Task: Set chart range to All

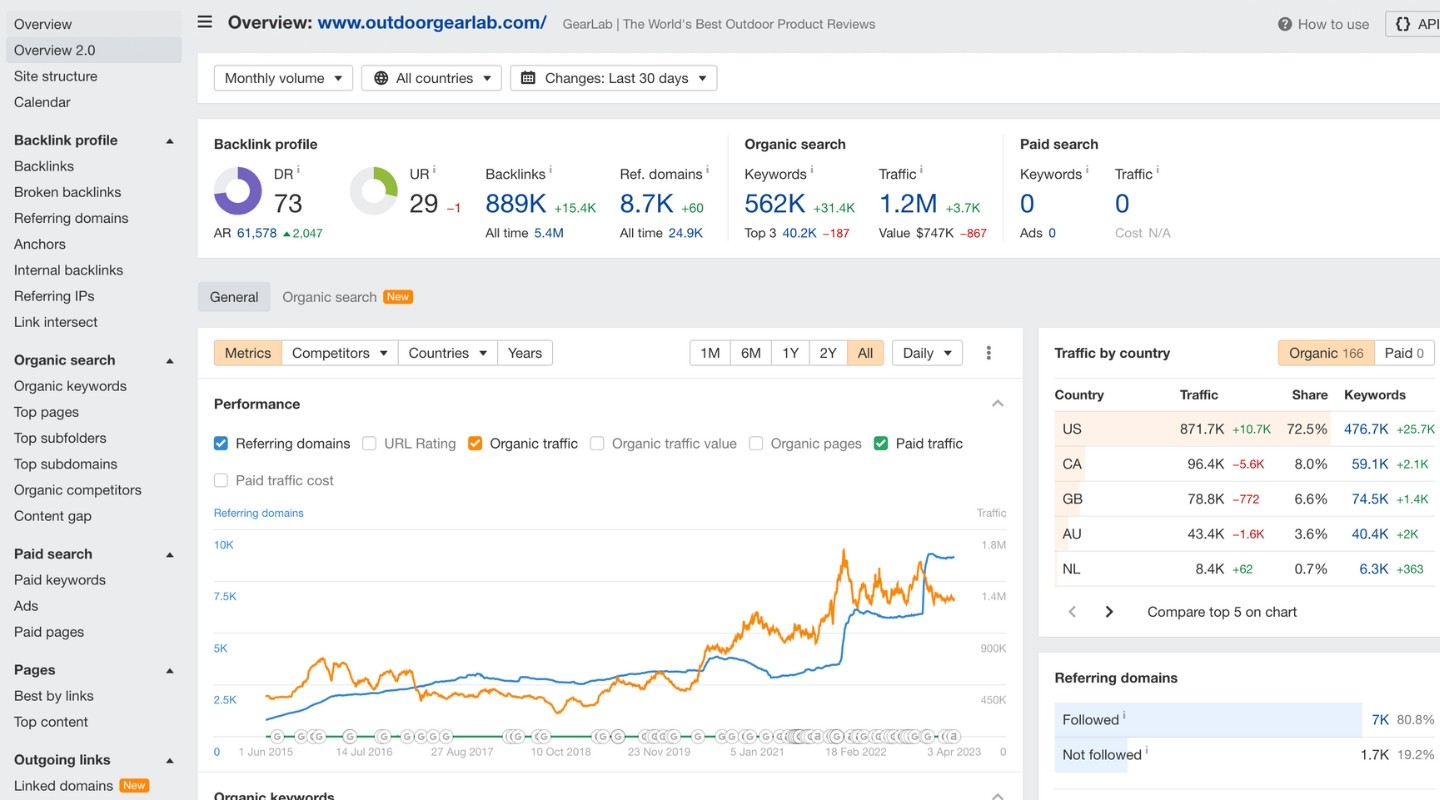Action: [x=865, y=353]
